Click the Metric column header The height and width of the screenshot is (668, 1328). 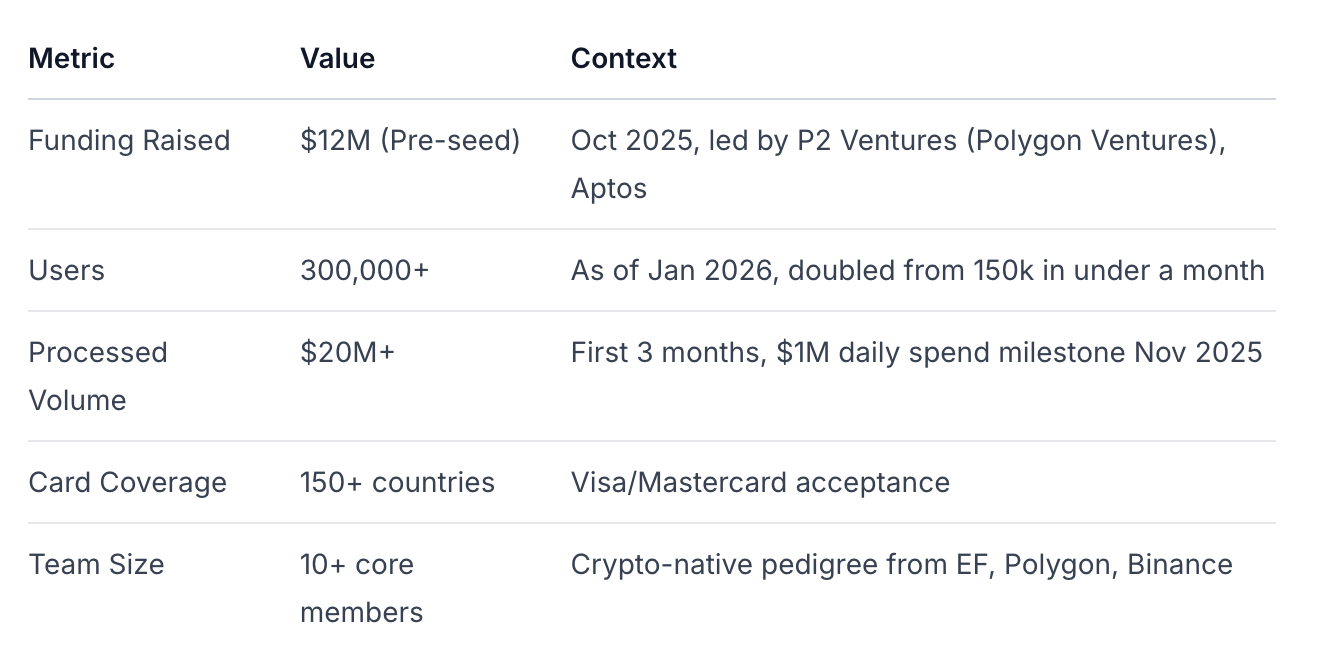(x=71, y=59)
